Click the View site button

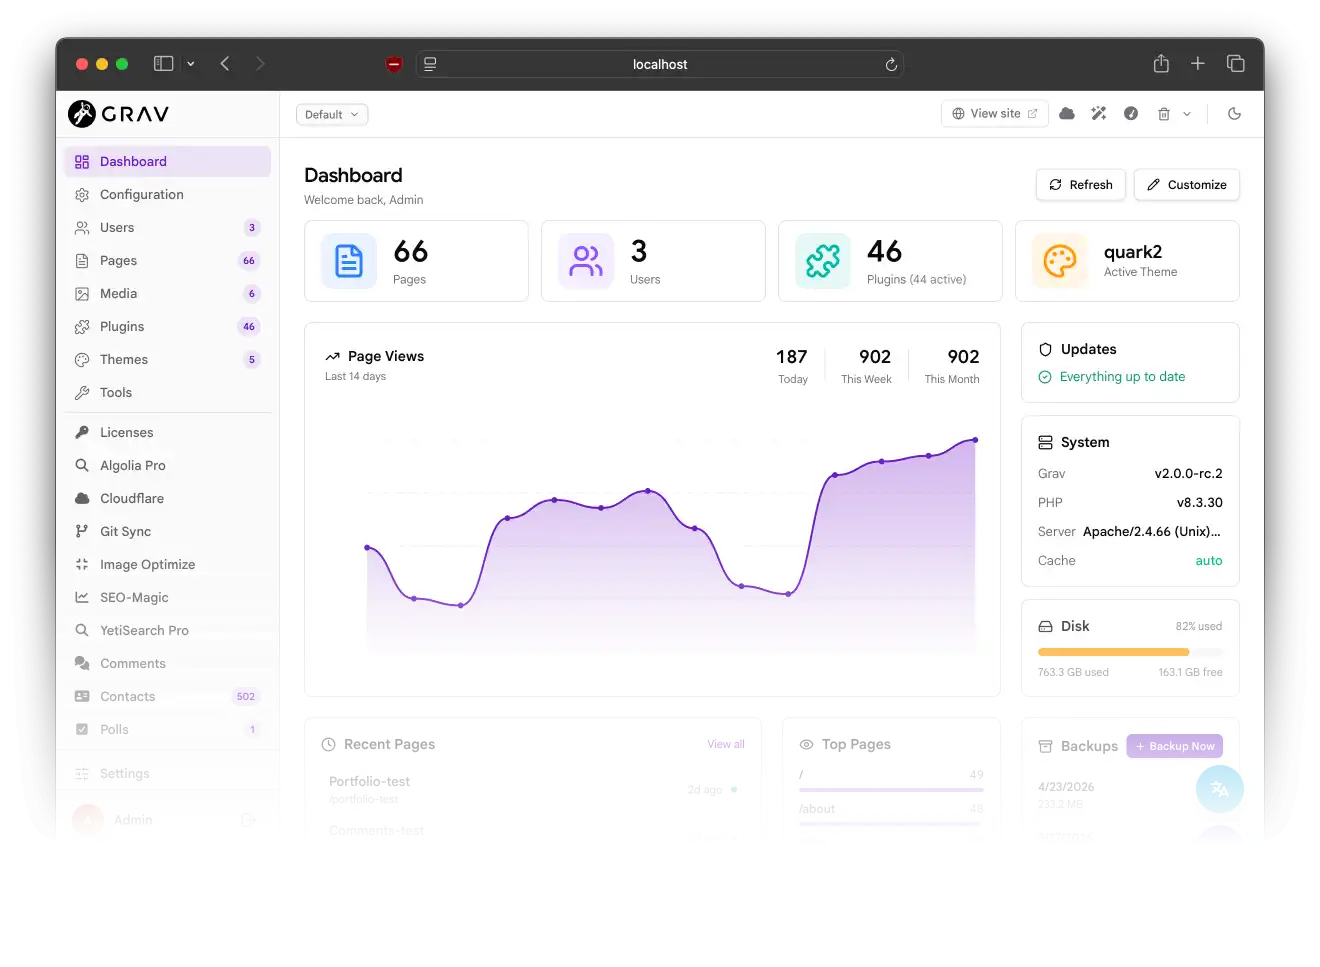(995, 114)
